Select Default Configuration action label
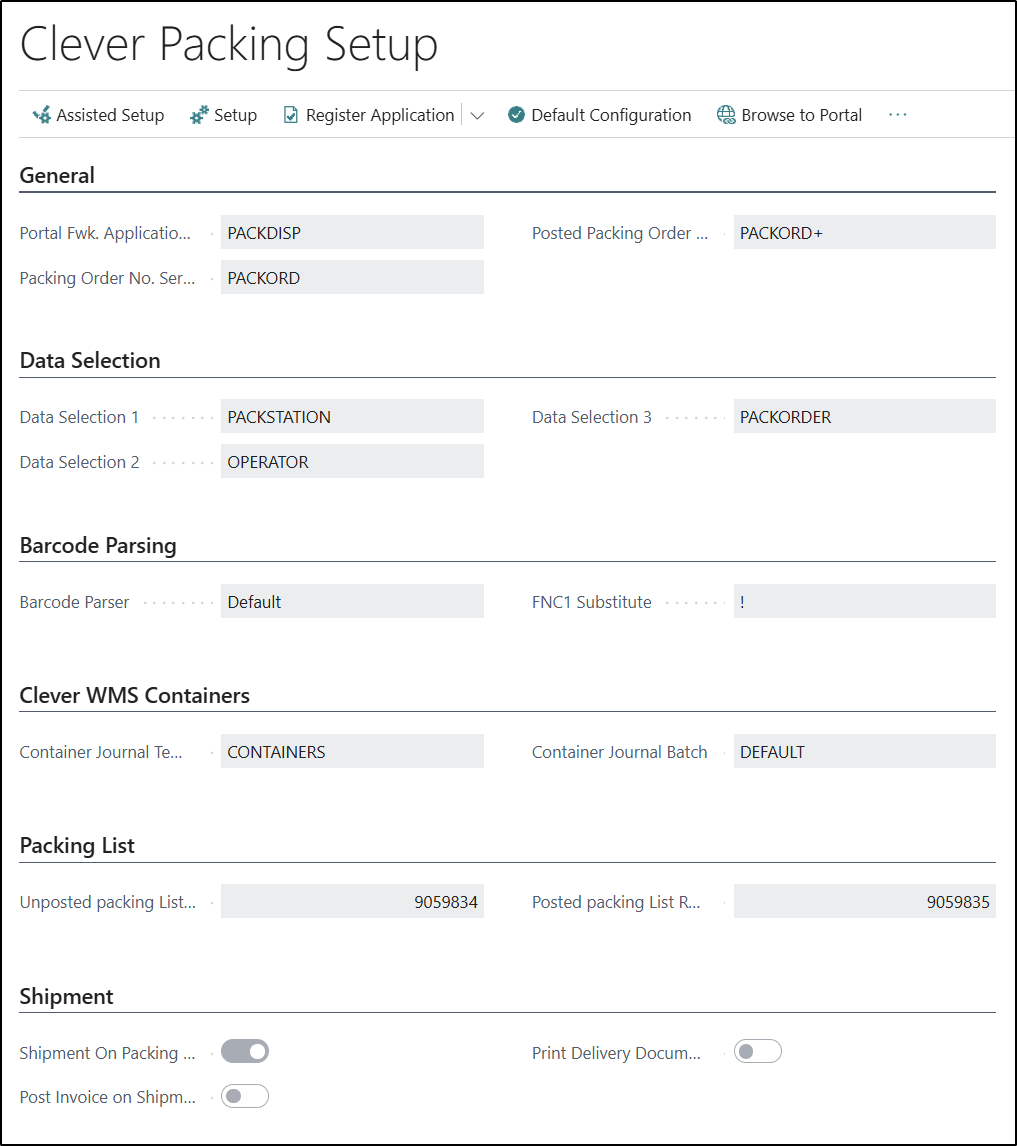This screenshot has width=1017, height=1146. [611, 116]
